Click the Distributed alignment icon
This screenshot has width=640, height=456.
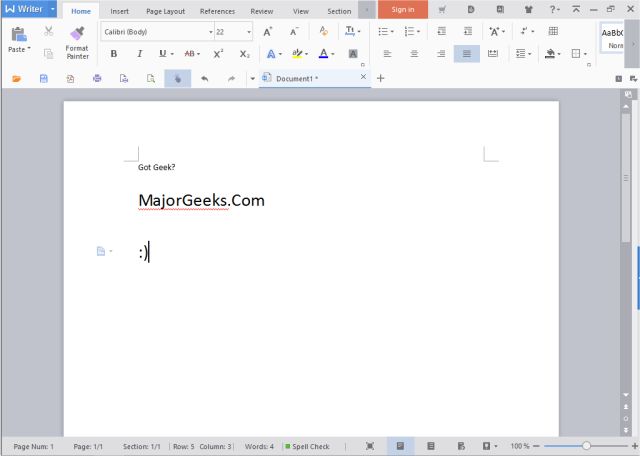click(x=493, y=53)
